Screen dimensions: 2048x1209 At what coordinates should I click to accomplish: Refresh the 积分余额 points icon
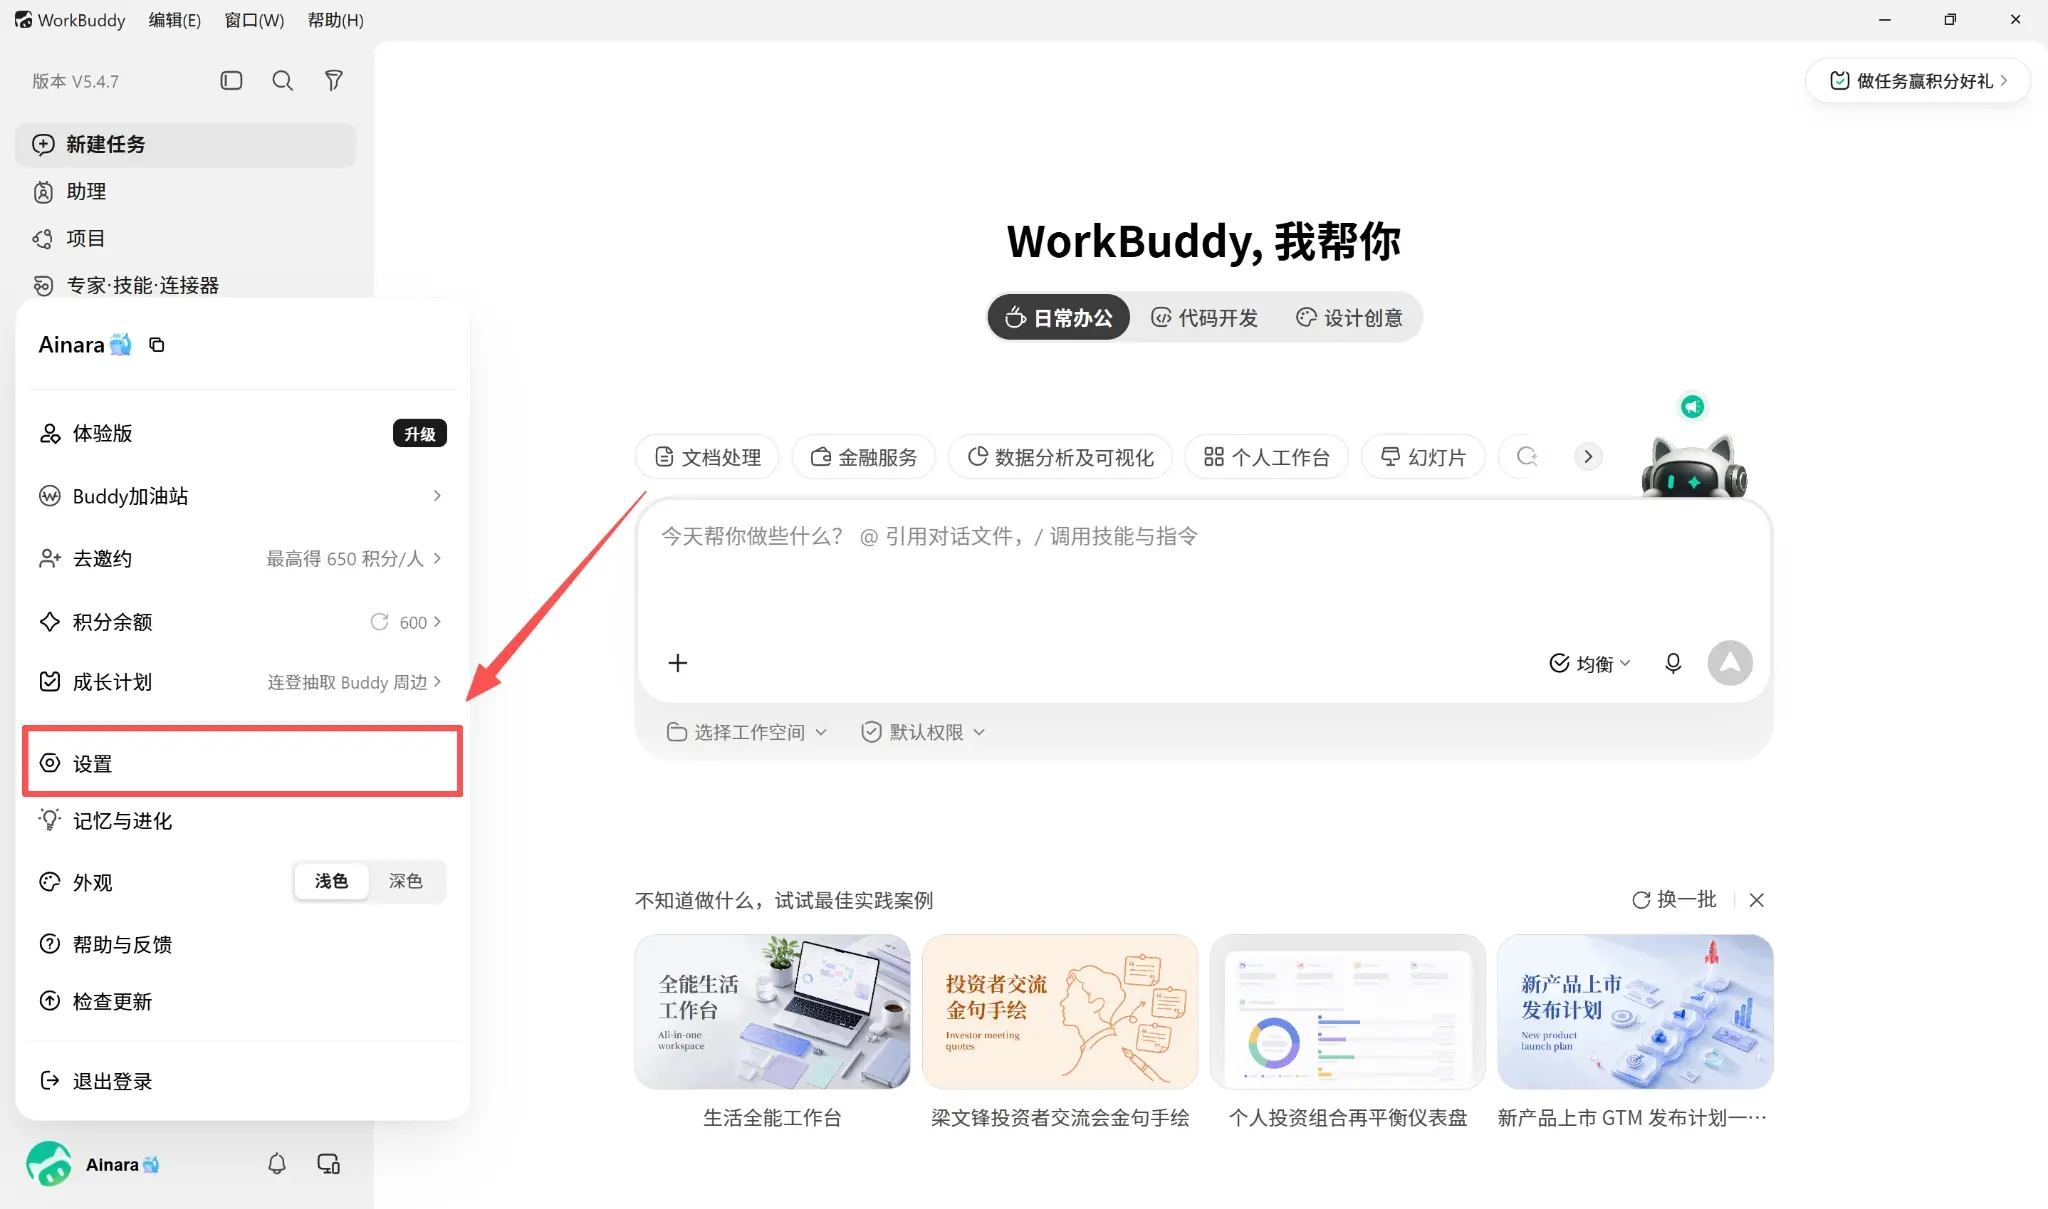pos(379,622)
